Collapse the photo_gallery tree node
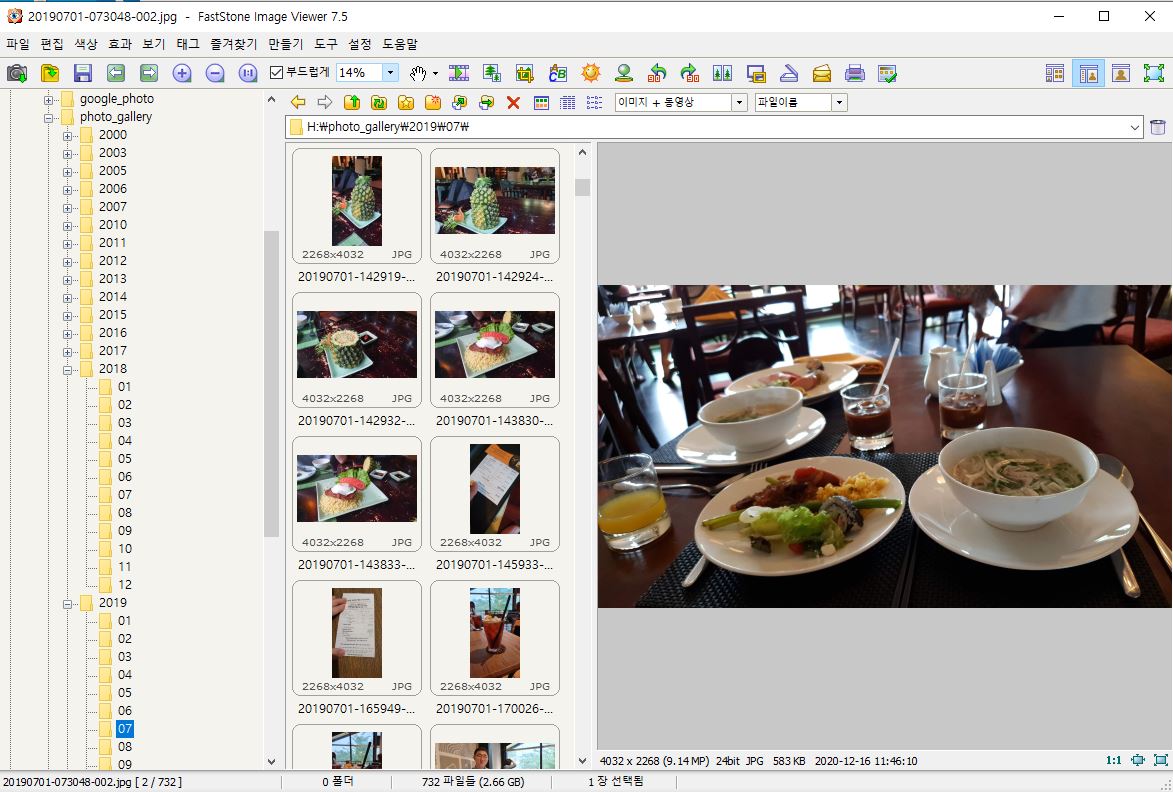Image resolution: width=1173 pixels, height=792 pixels. tap(49, 117)
